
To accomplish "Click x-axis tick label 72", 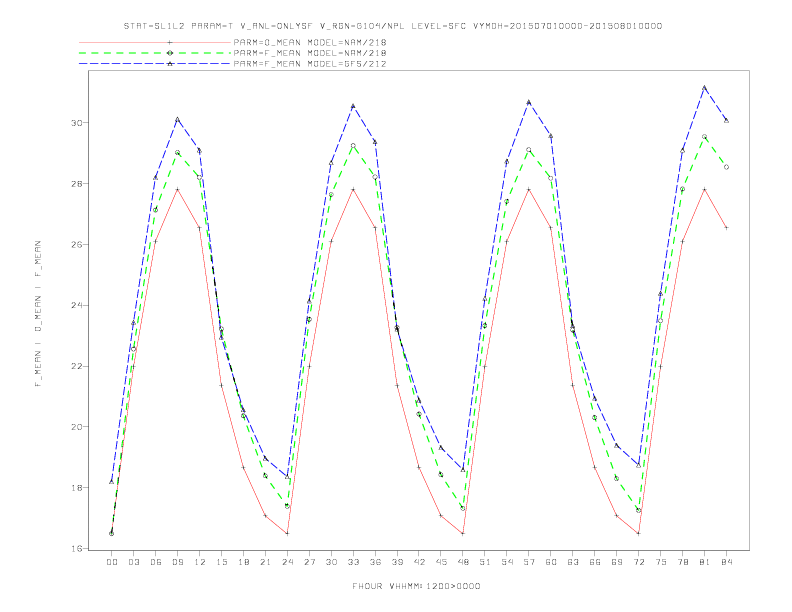I will tap(638, 562).
